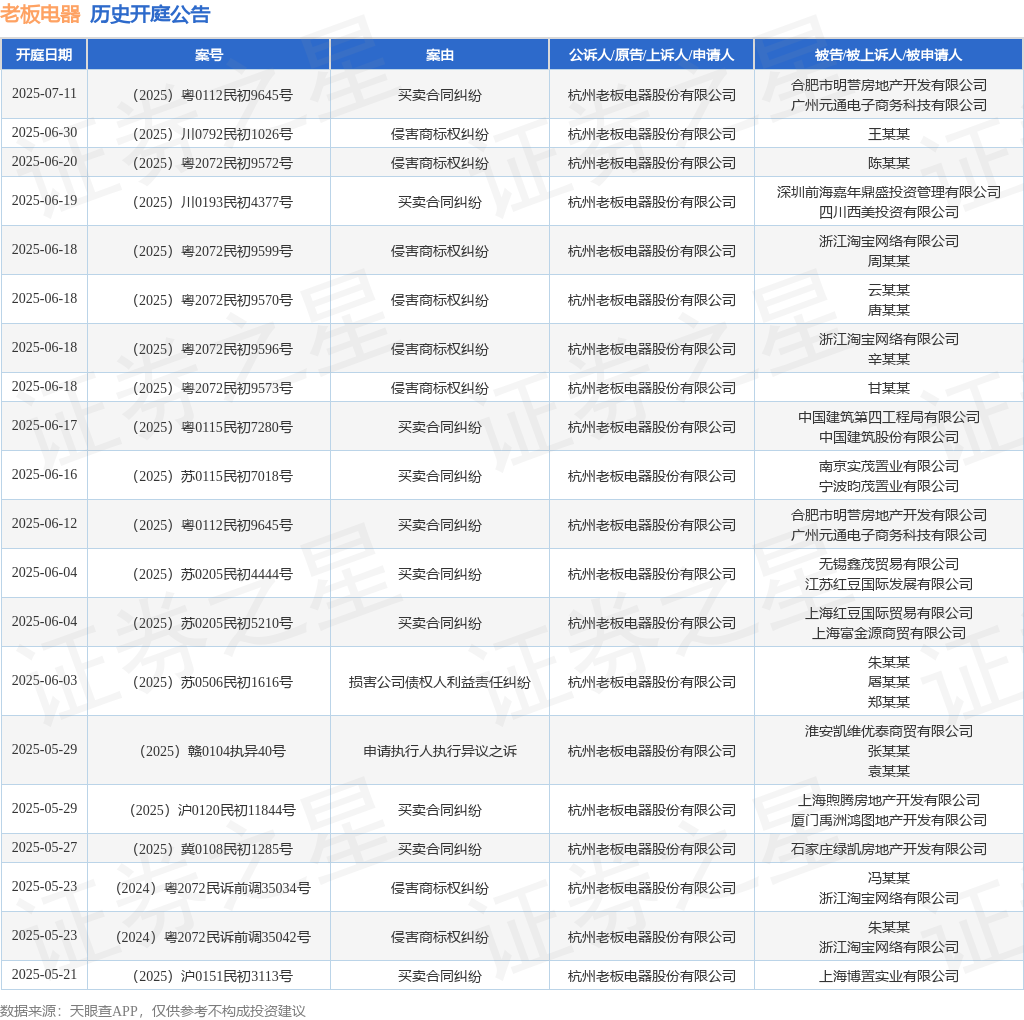Click defendant 屠某某
The width and height of the screenshot is (1024, 1020).
pos(889,682)
